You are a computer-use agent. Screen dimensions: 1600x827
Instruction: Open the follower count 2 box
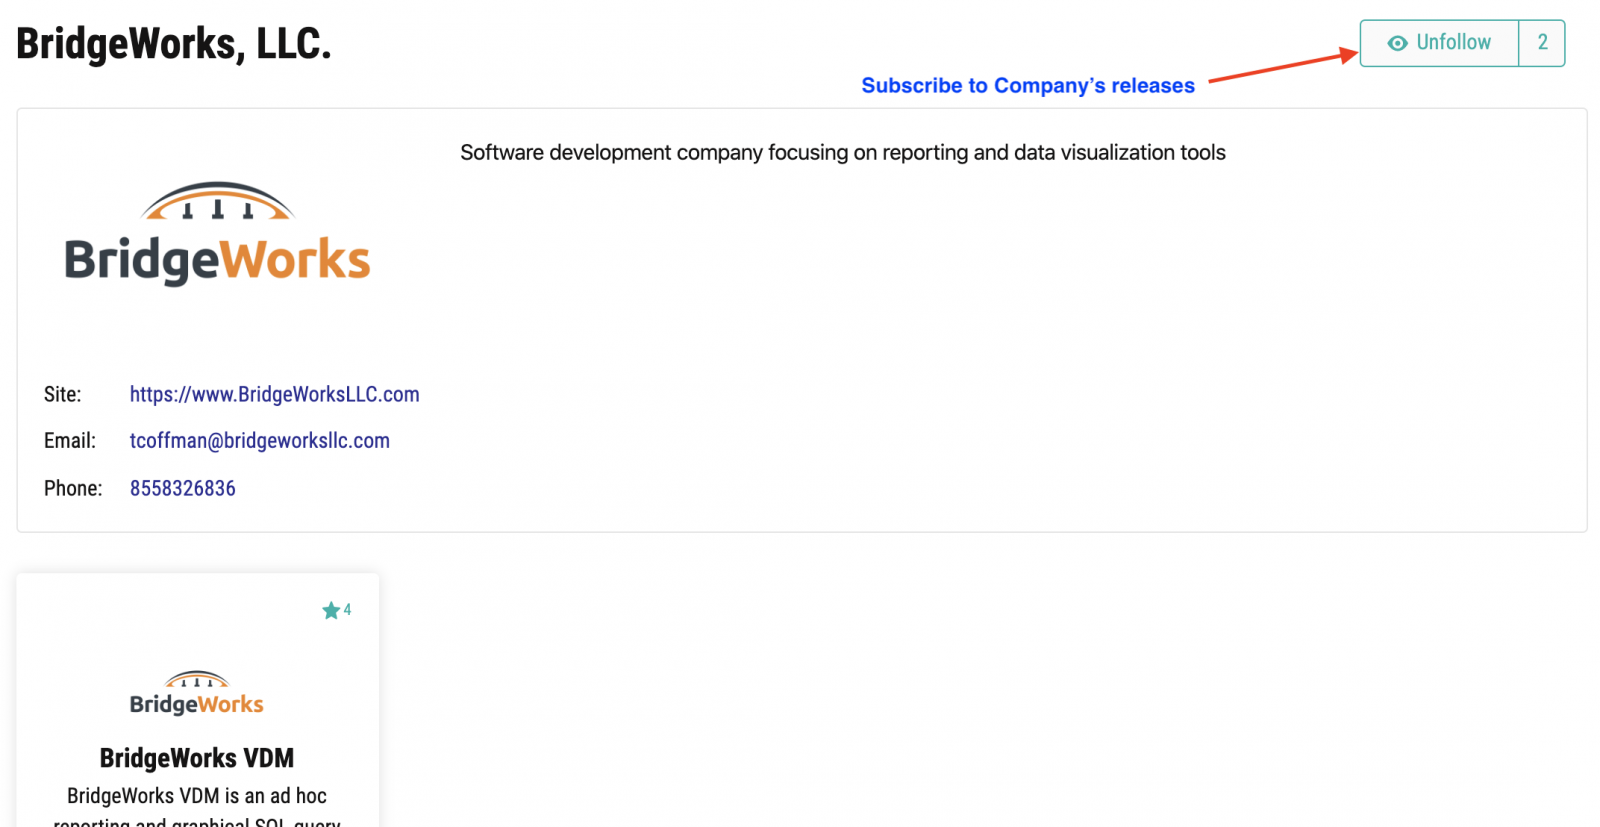(x=1542, y=43)
